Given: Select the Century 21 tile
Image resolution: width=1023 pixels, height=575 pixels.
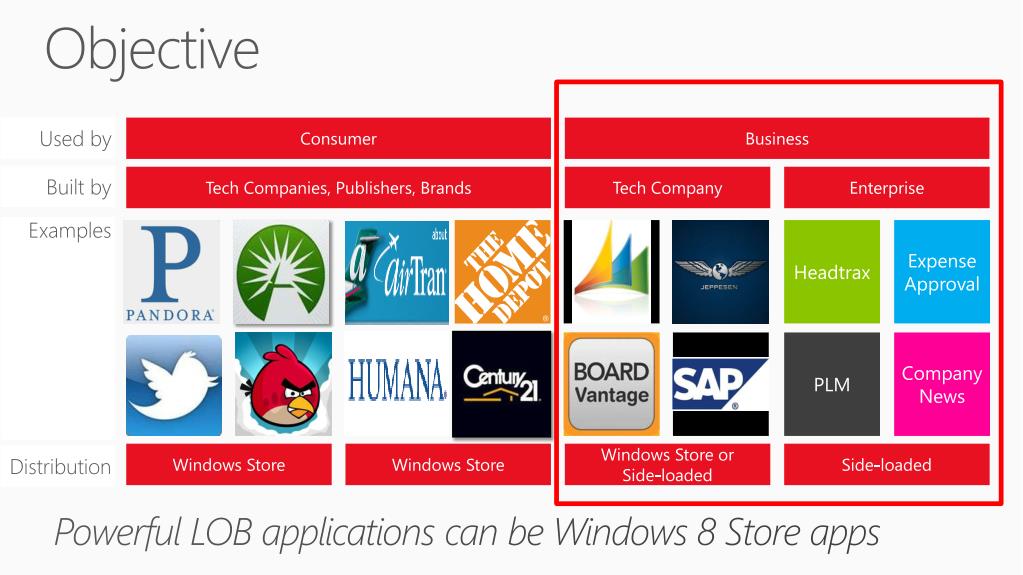Looking at the screenshot, I should tap(502, 384).
